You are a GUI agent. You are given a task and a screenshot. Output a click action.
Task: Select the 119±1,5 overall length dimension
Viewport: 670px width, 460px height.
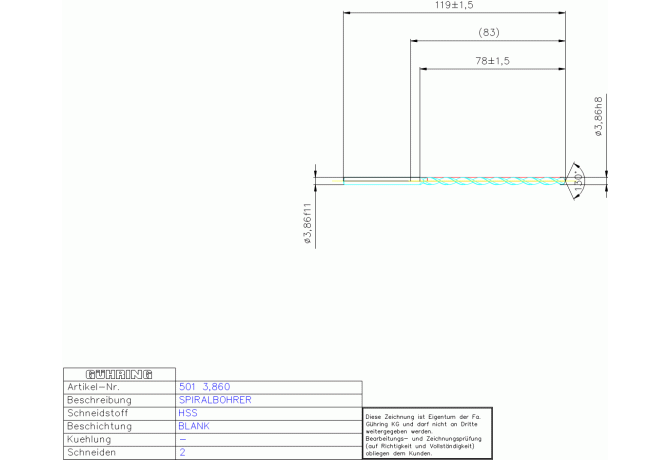point(453,6)
